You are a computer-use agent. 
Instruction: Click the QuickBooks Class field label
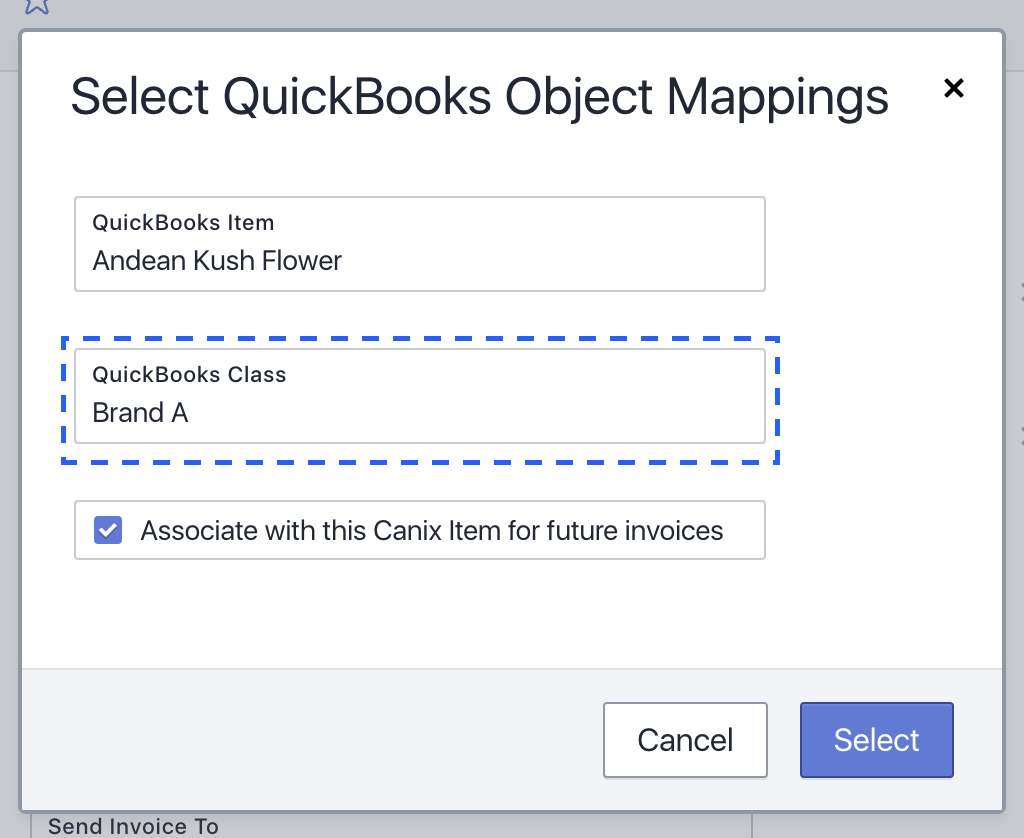(189, 375)
